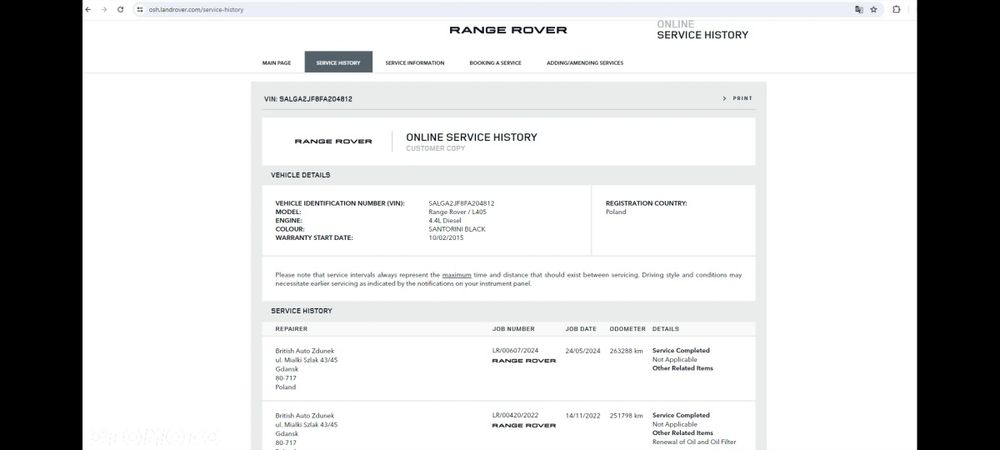Click the engine value 4.4L Diesel
This screenshot has width=1000, height=450.
tap(445, 221)
